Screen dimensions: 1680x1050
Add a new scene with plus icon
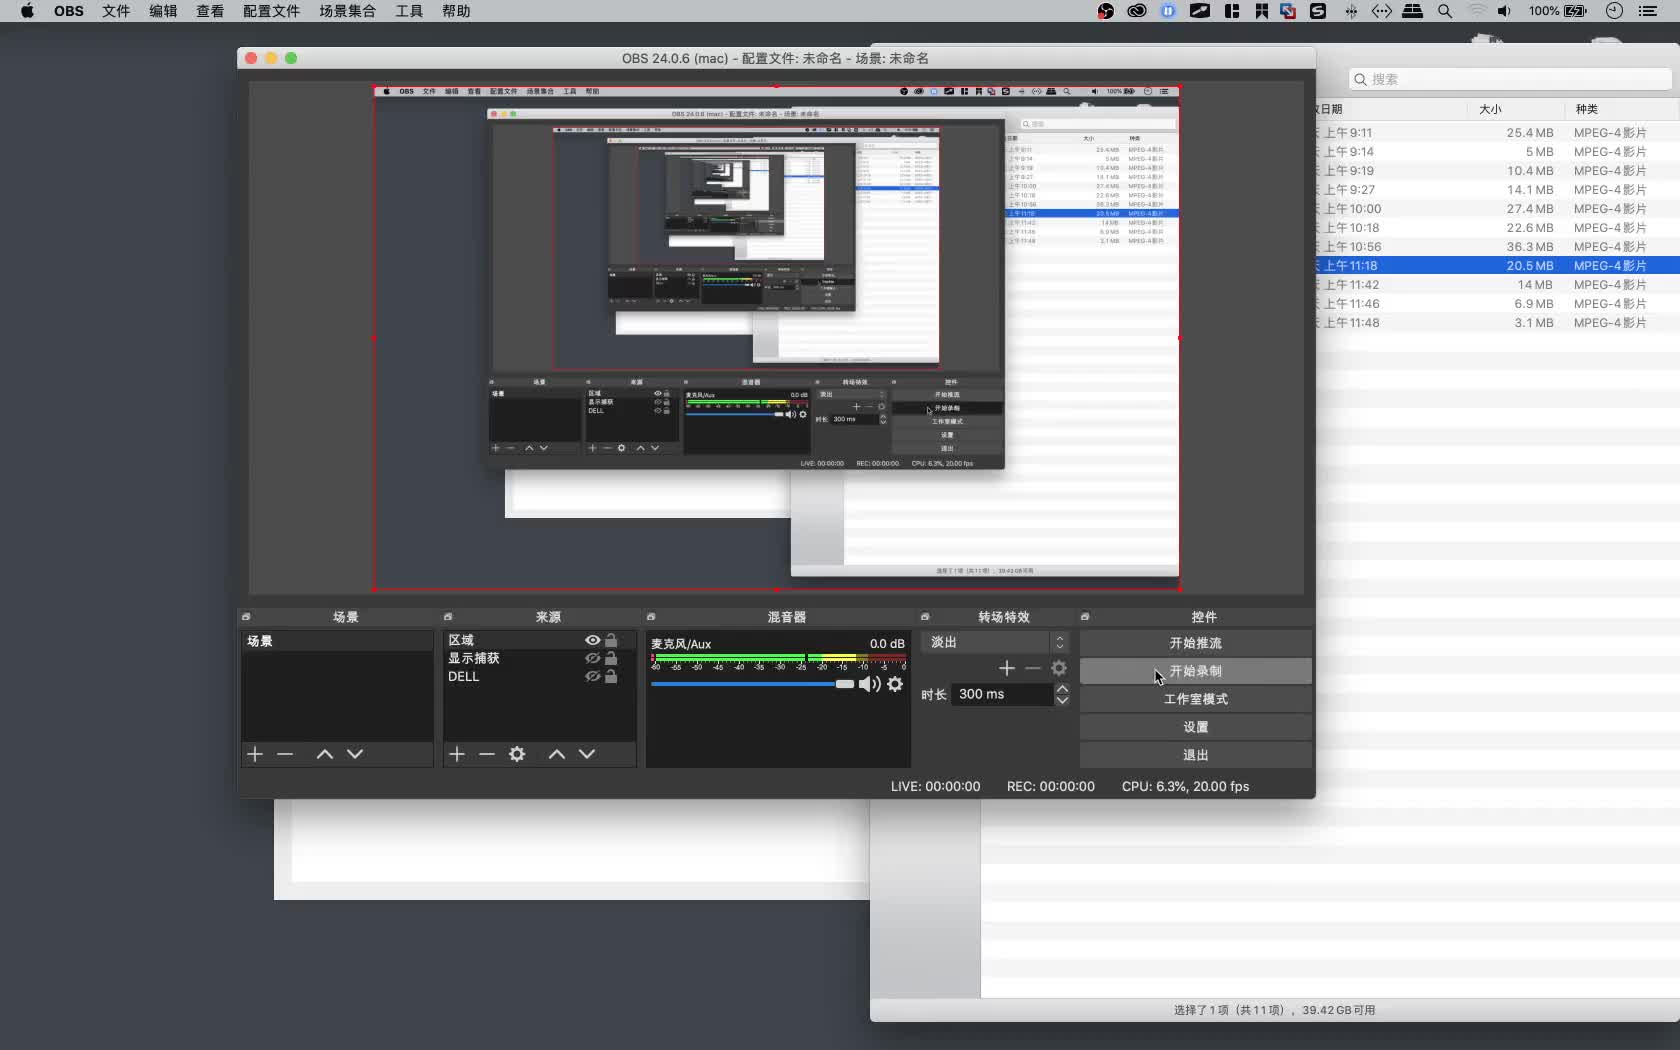[255, 754]
